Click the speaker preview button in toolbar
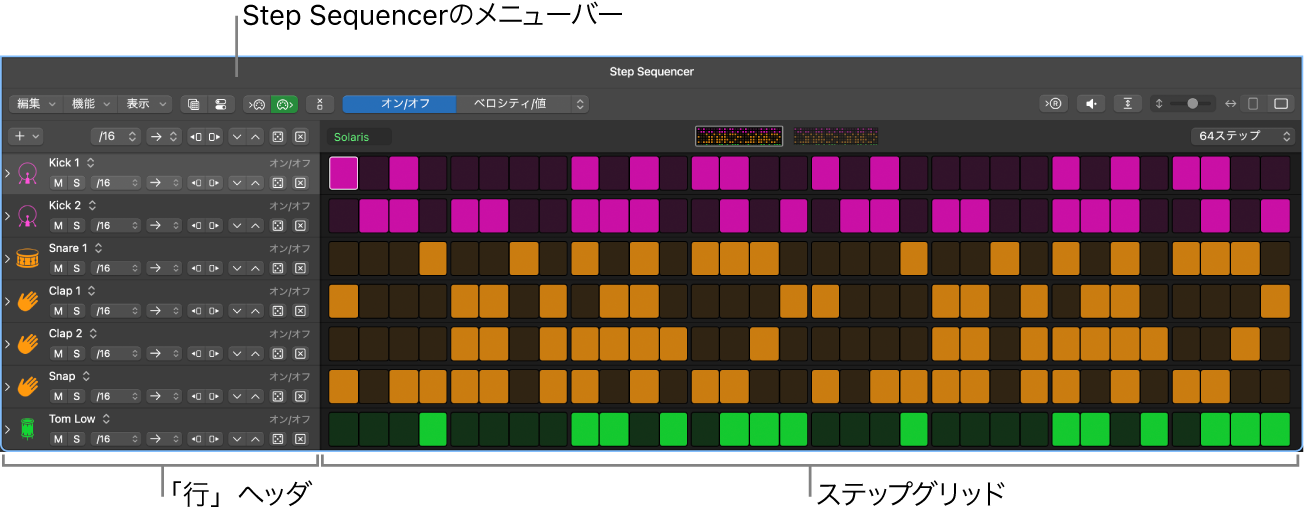 tap(1091, 104)
